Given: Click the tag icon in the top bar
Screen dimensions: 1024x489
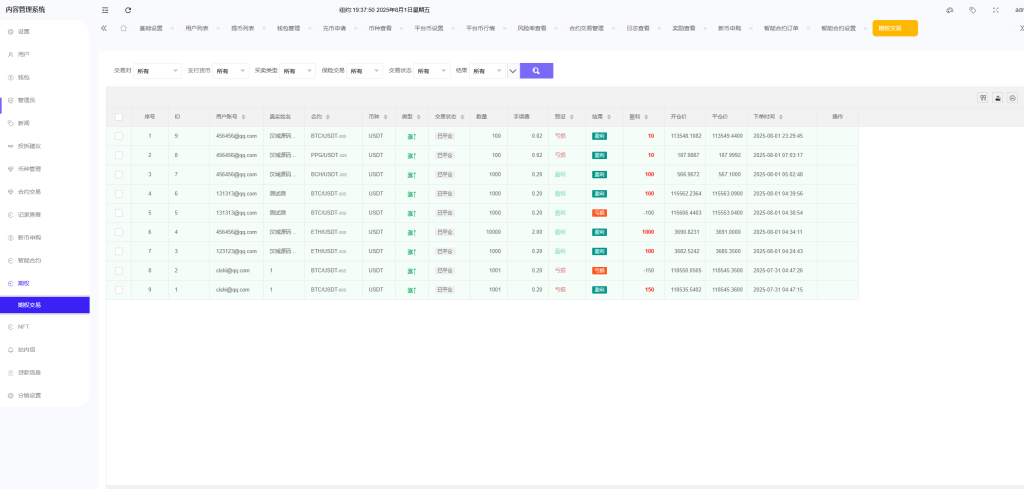Looking at the screenshot, I should tap(972, 9).
